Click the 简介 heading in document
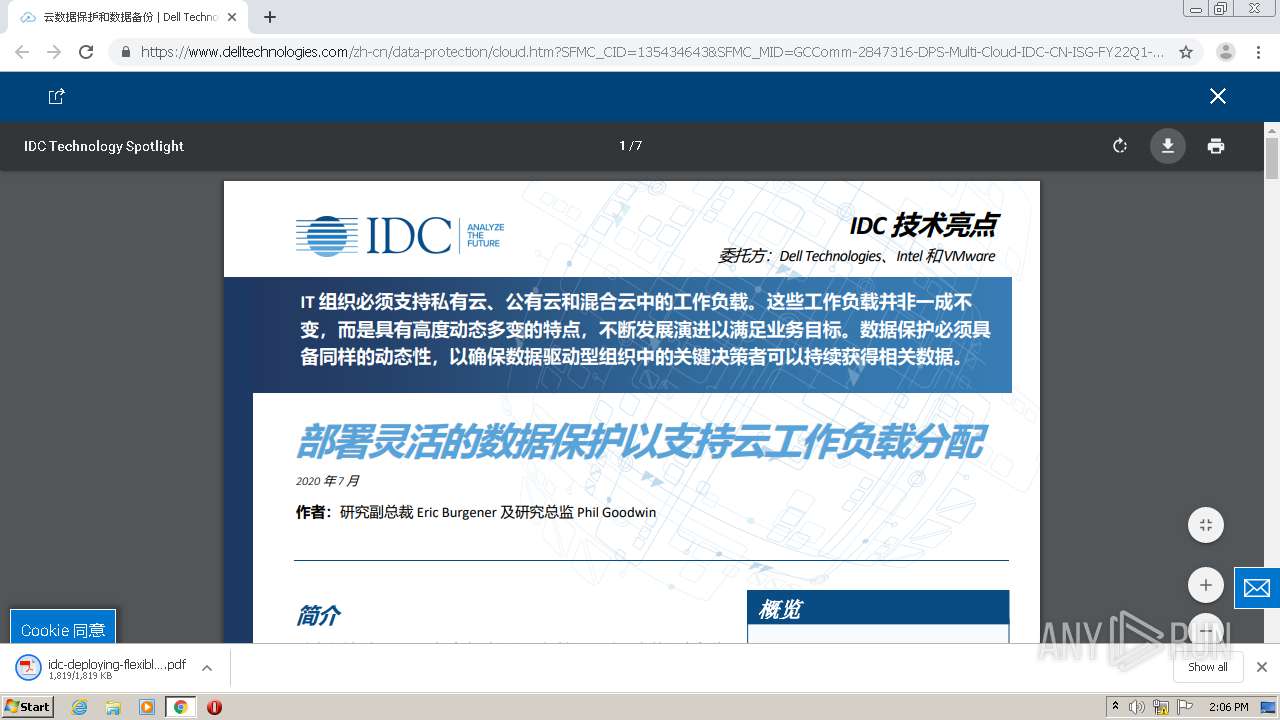 pyautogui.click(x=318, y=614)
